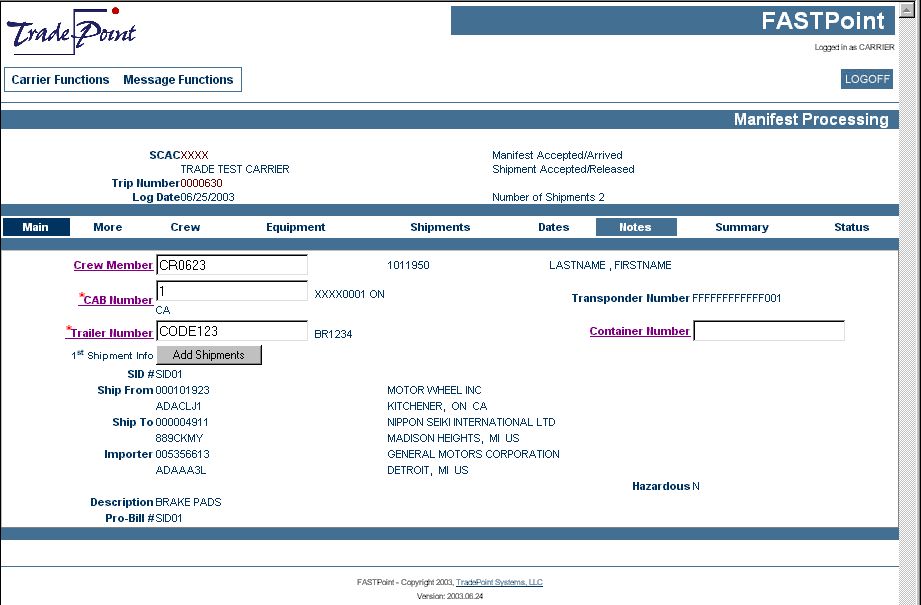
Task: Click MOTOR WHEEL INC text
Action: pyautogui.click(x=434, y=390)
